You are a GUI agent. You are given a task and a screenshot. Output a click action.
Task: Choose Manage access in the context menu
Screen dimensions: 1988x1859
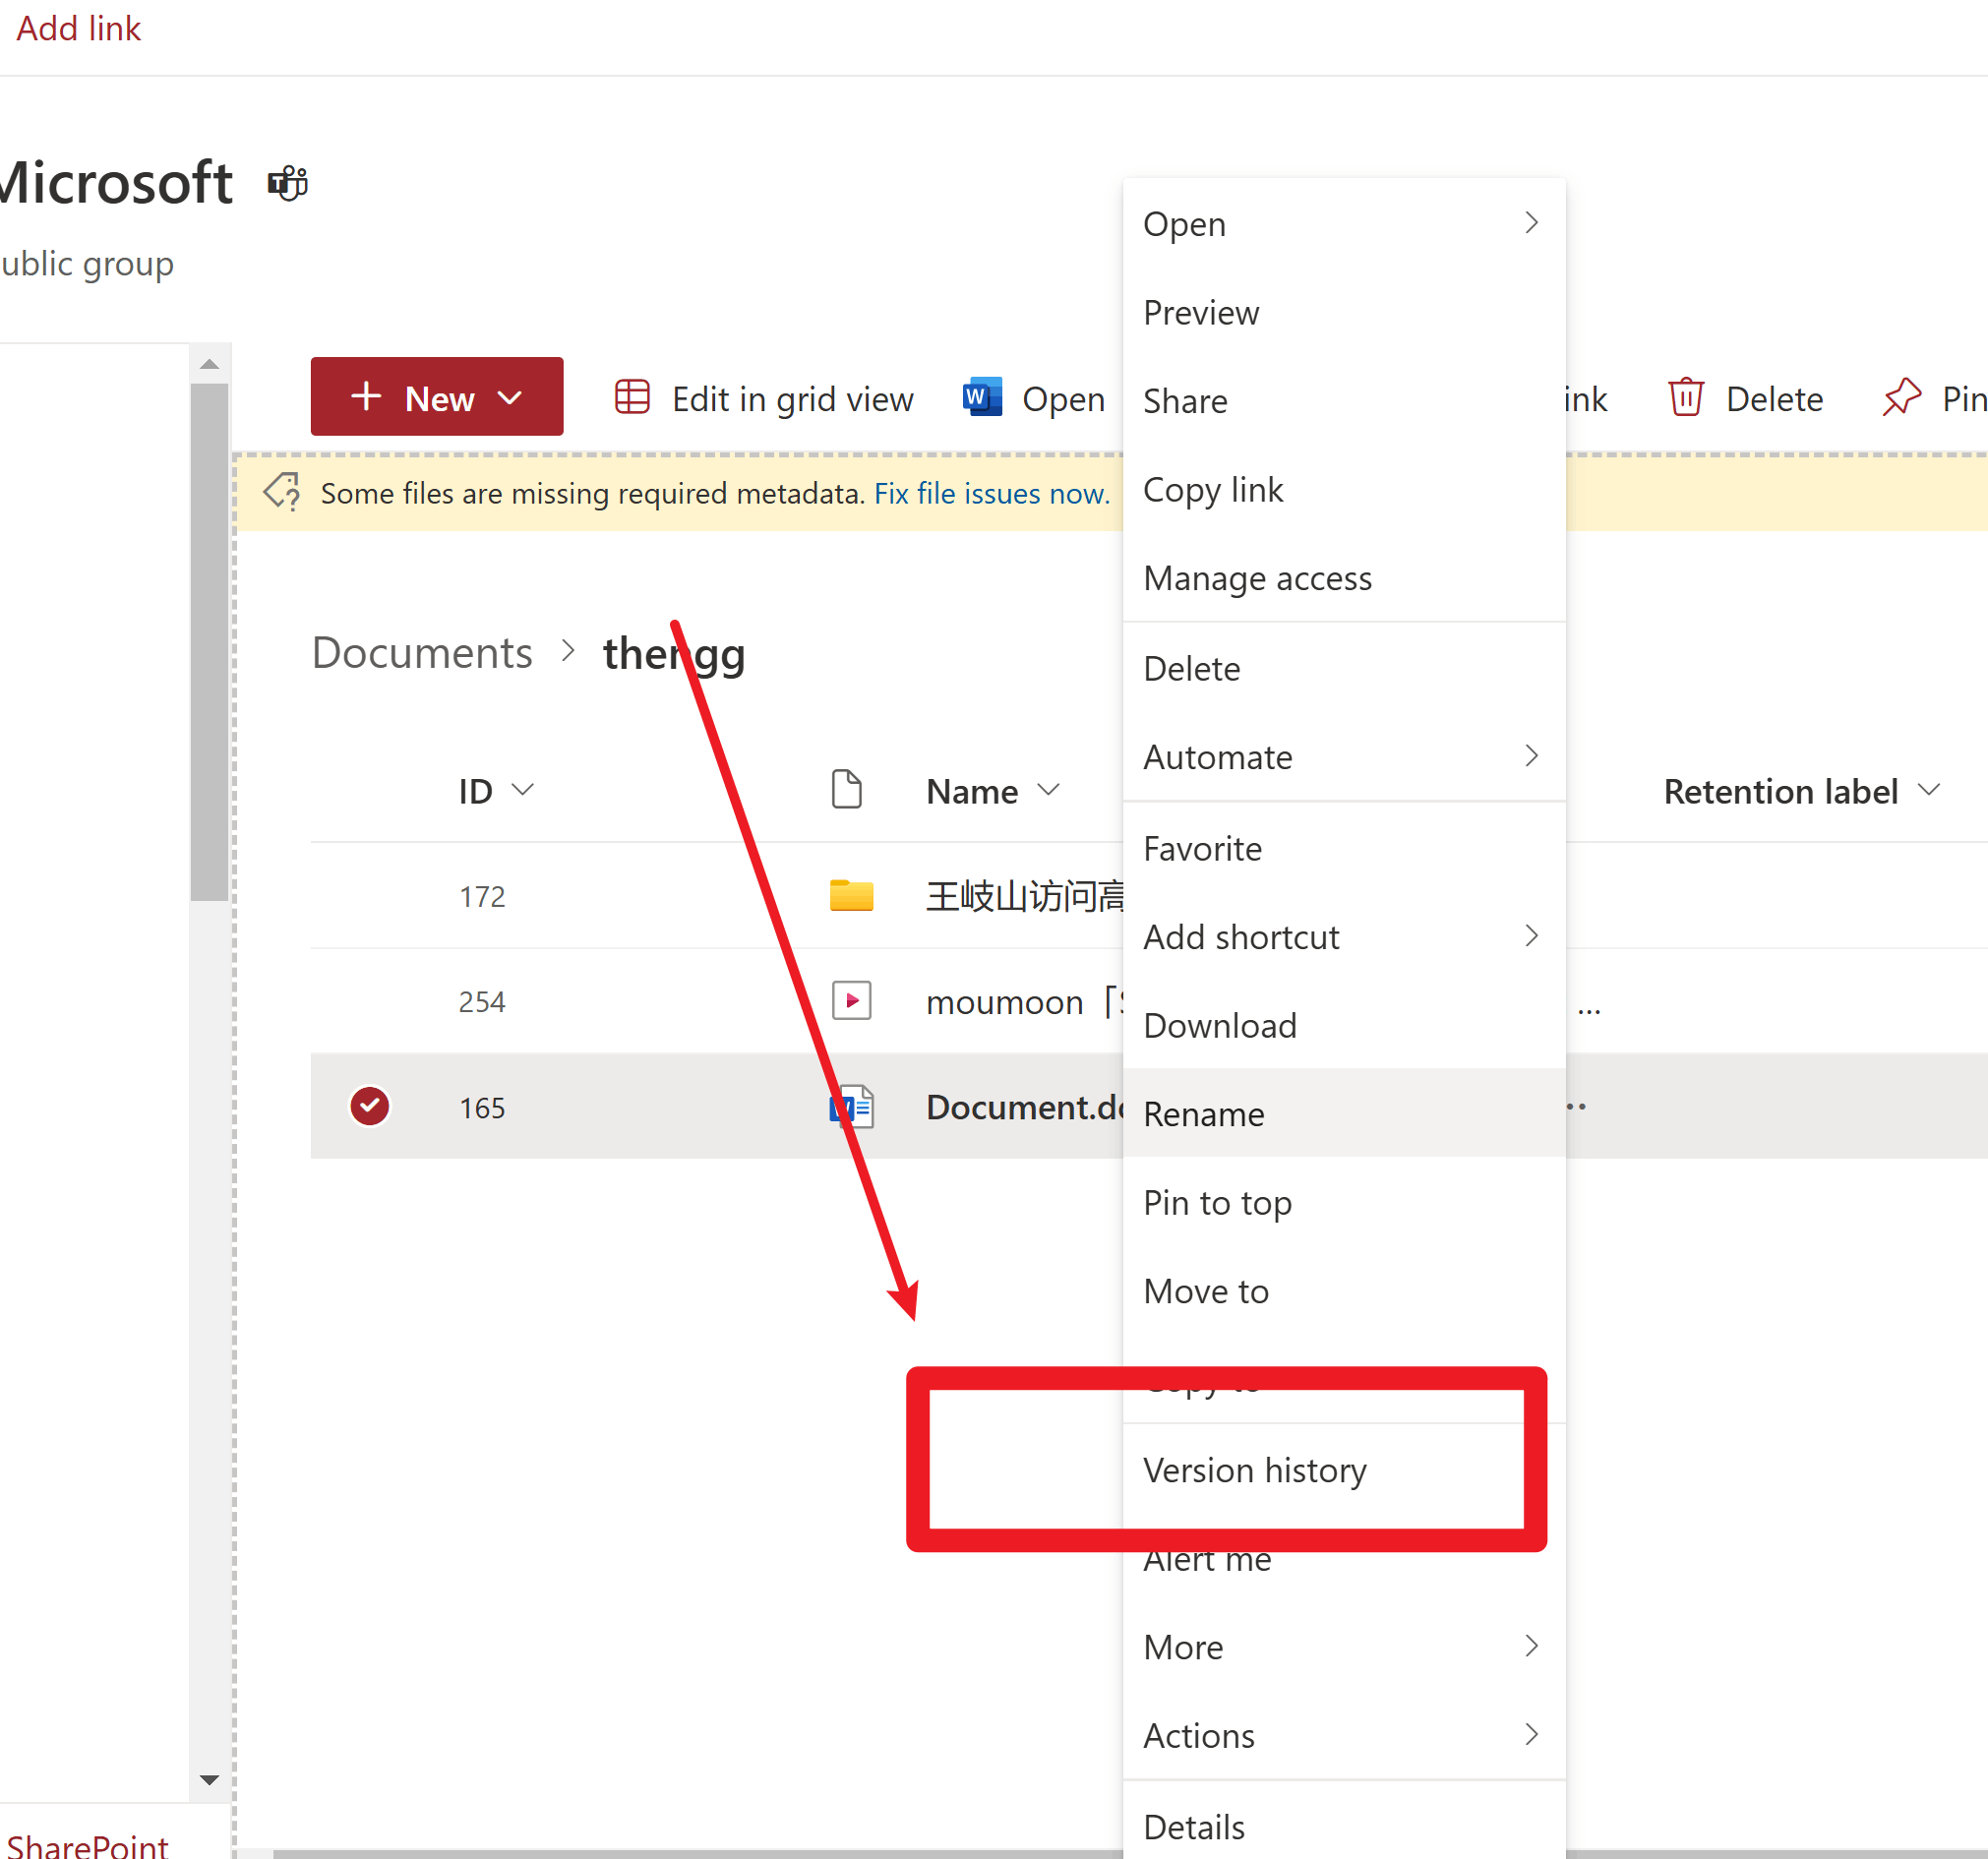pyautogui.click(x=1344, y=578)
